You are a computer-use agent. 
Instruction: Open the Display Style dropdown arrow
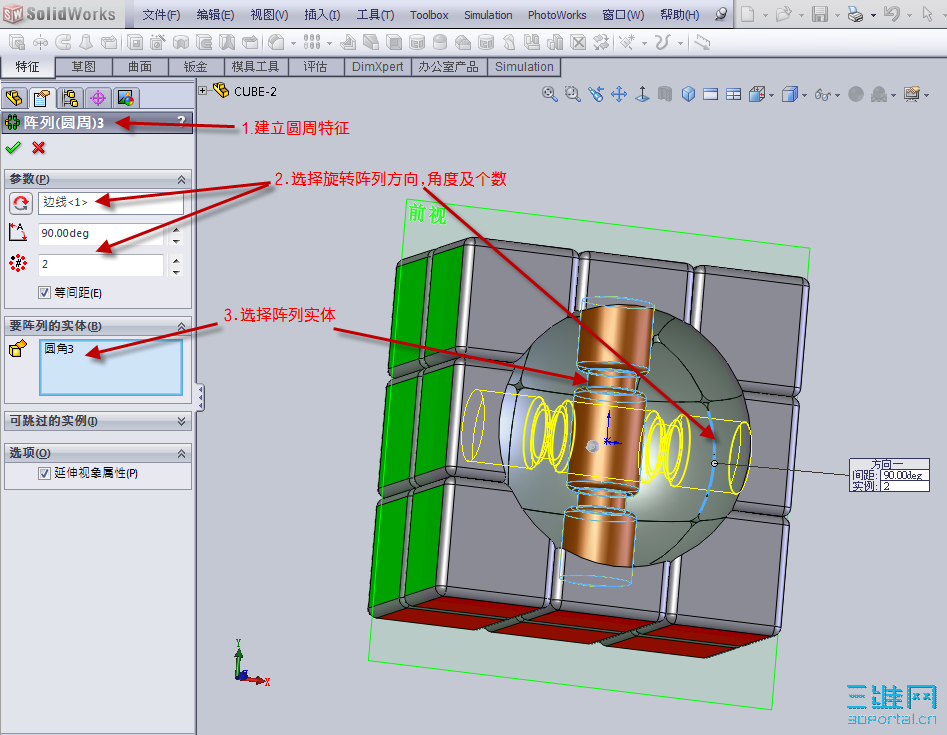[804, 95]
